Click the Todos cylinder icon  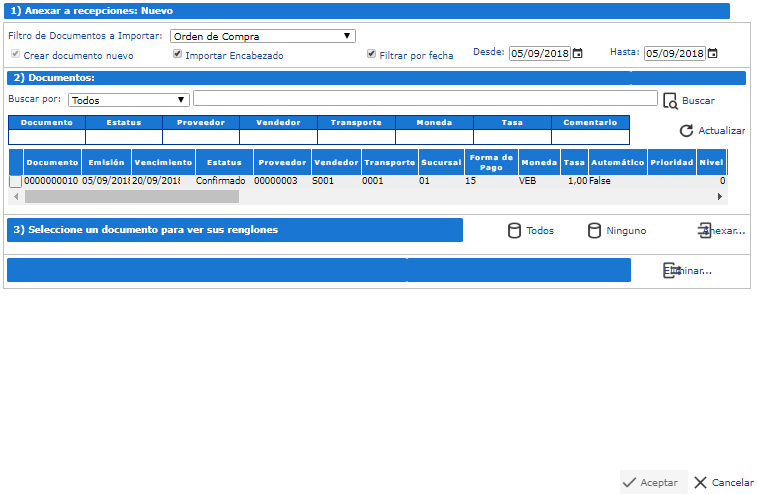pyautogui.click(x=514, y=231)
